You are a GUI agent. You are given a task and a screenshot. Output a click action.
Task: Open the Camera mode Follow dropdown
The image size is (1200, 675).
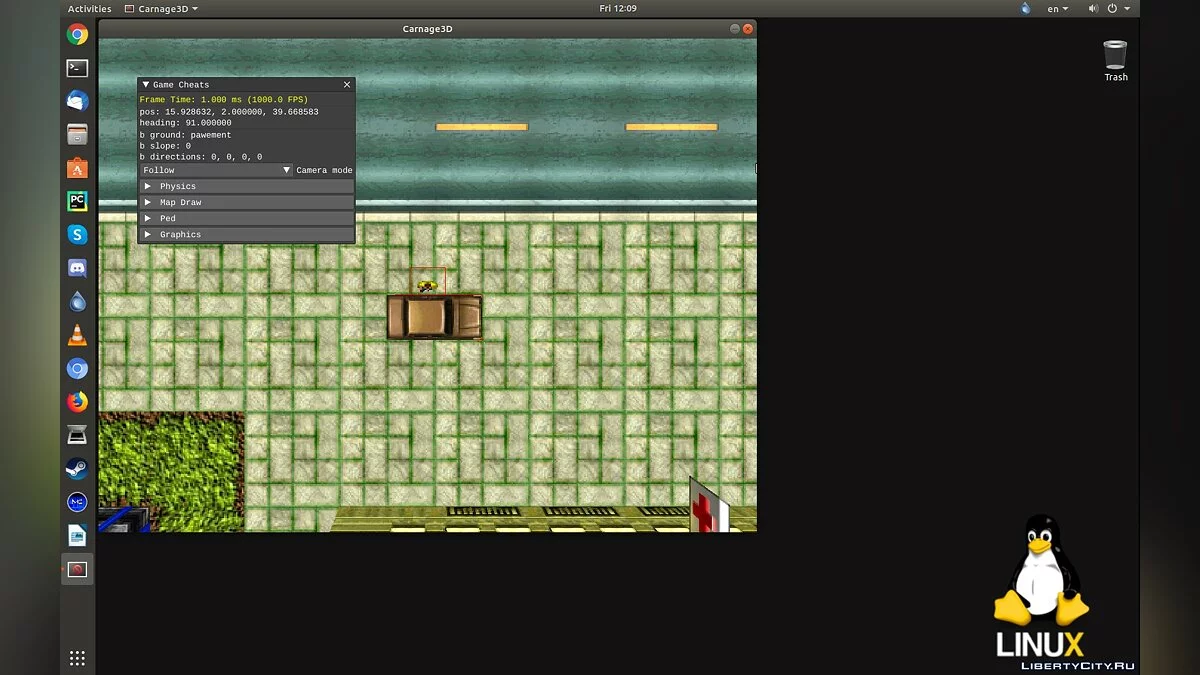[x=216, y=170]
